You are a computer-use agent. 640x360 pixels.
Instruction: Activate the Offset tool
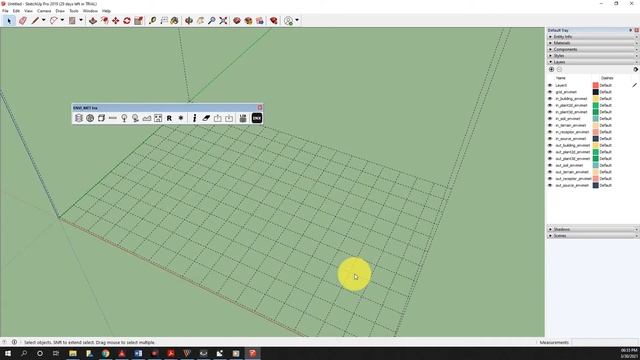pyautogui.click(x=104, y=20)
